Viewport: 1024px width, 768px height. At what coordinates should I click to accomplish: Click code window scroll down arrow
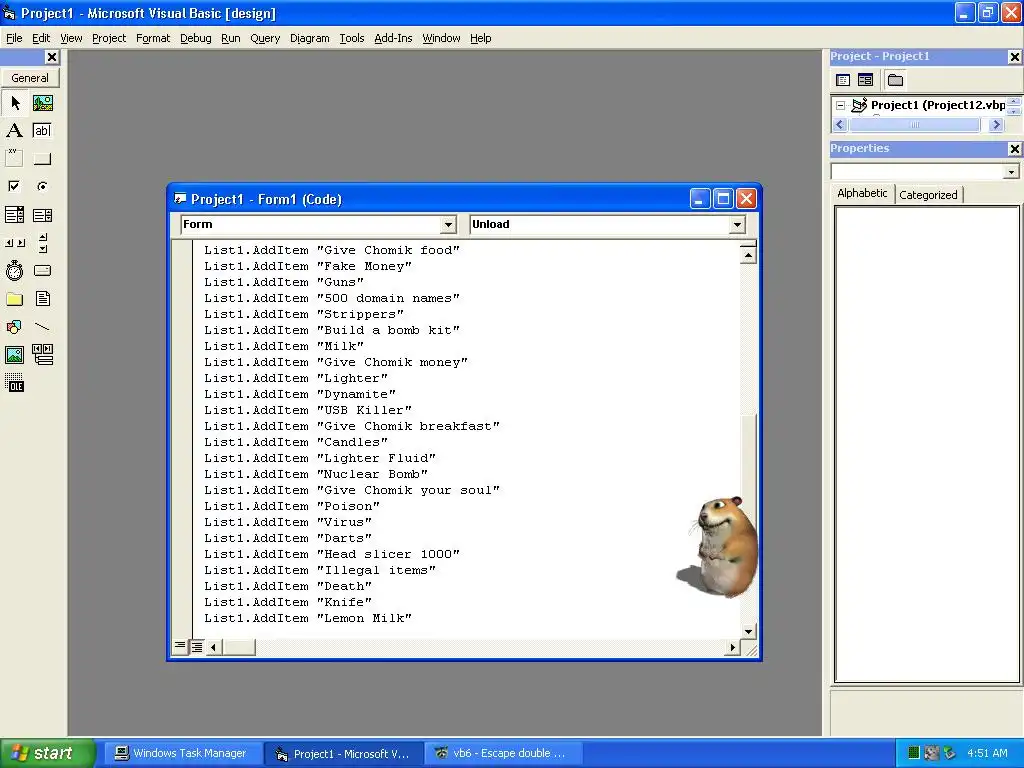(x=748, y=632)
